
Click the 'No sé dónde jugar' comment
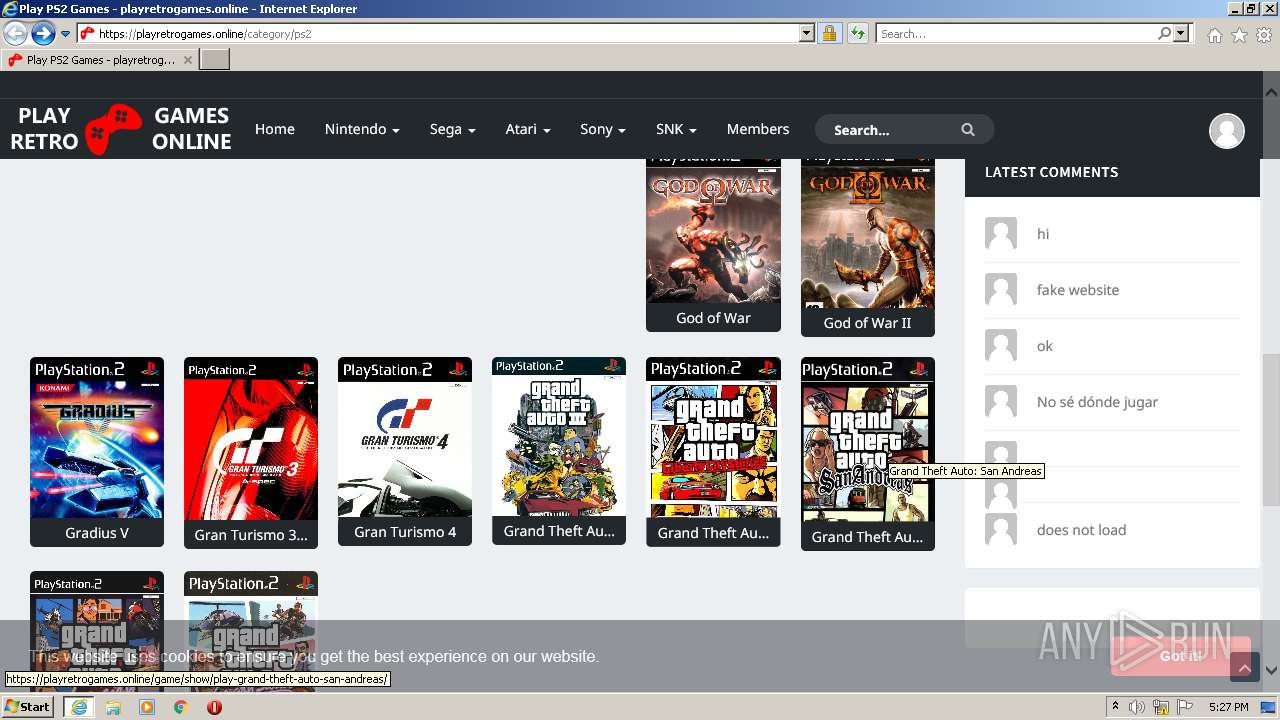[1097, 402]
